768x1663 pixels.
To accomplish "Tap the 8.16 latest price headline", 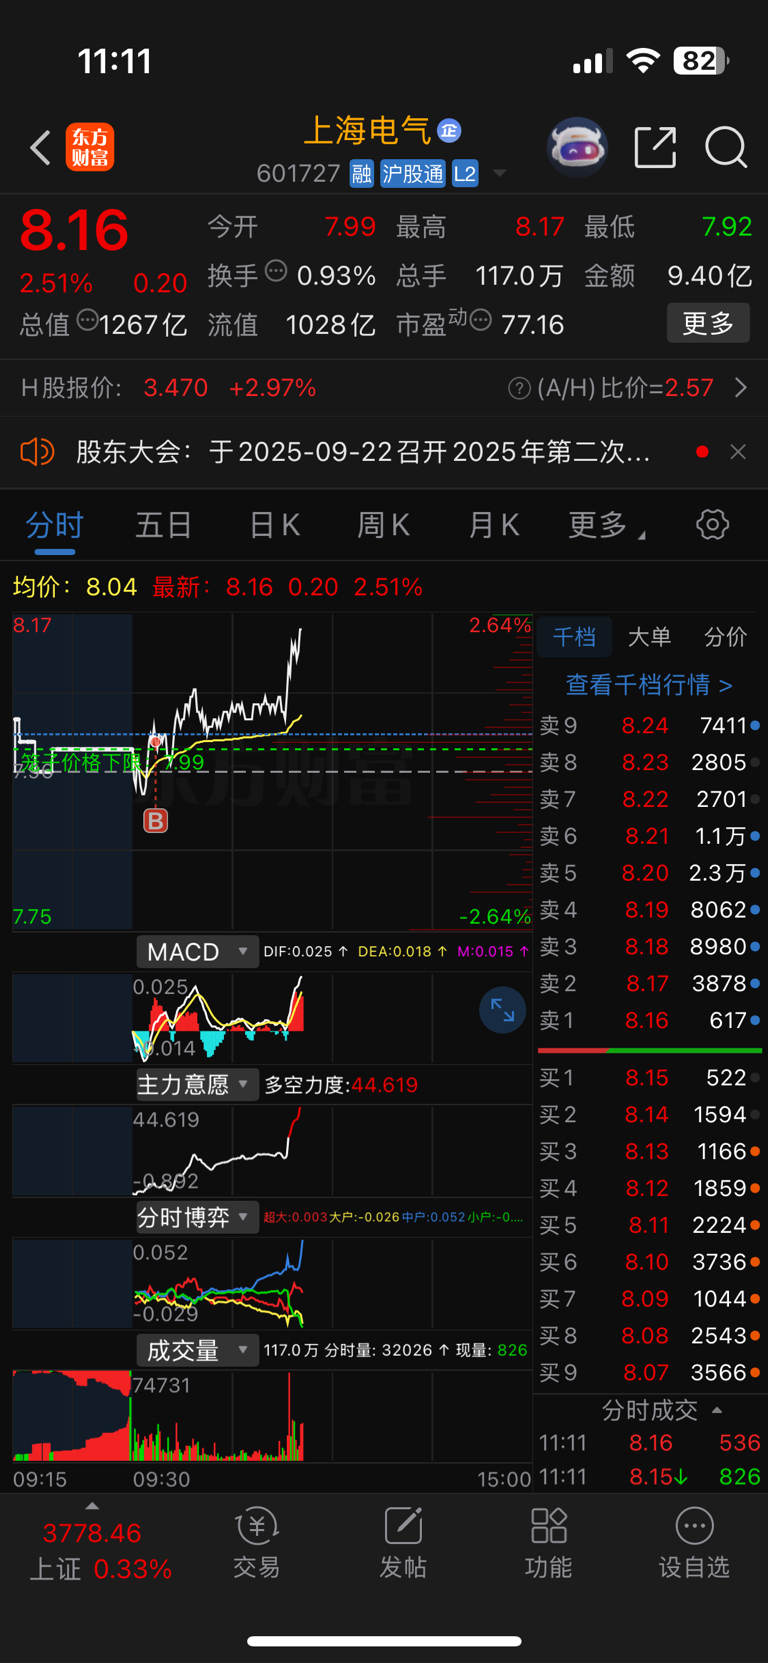I will tap(75, 231).
